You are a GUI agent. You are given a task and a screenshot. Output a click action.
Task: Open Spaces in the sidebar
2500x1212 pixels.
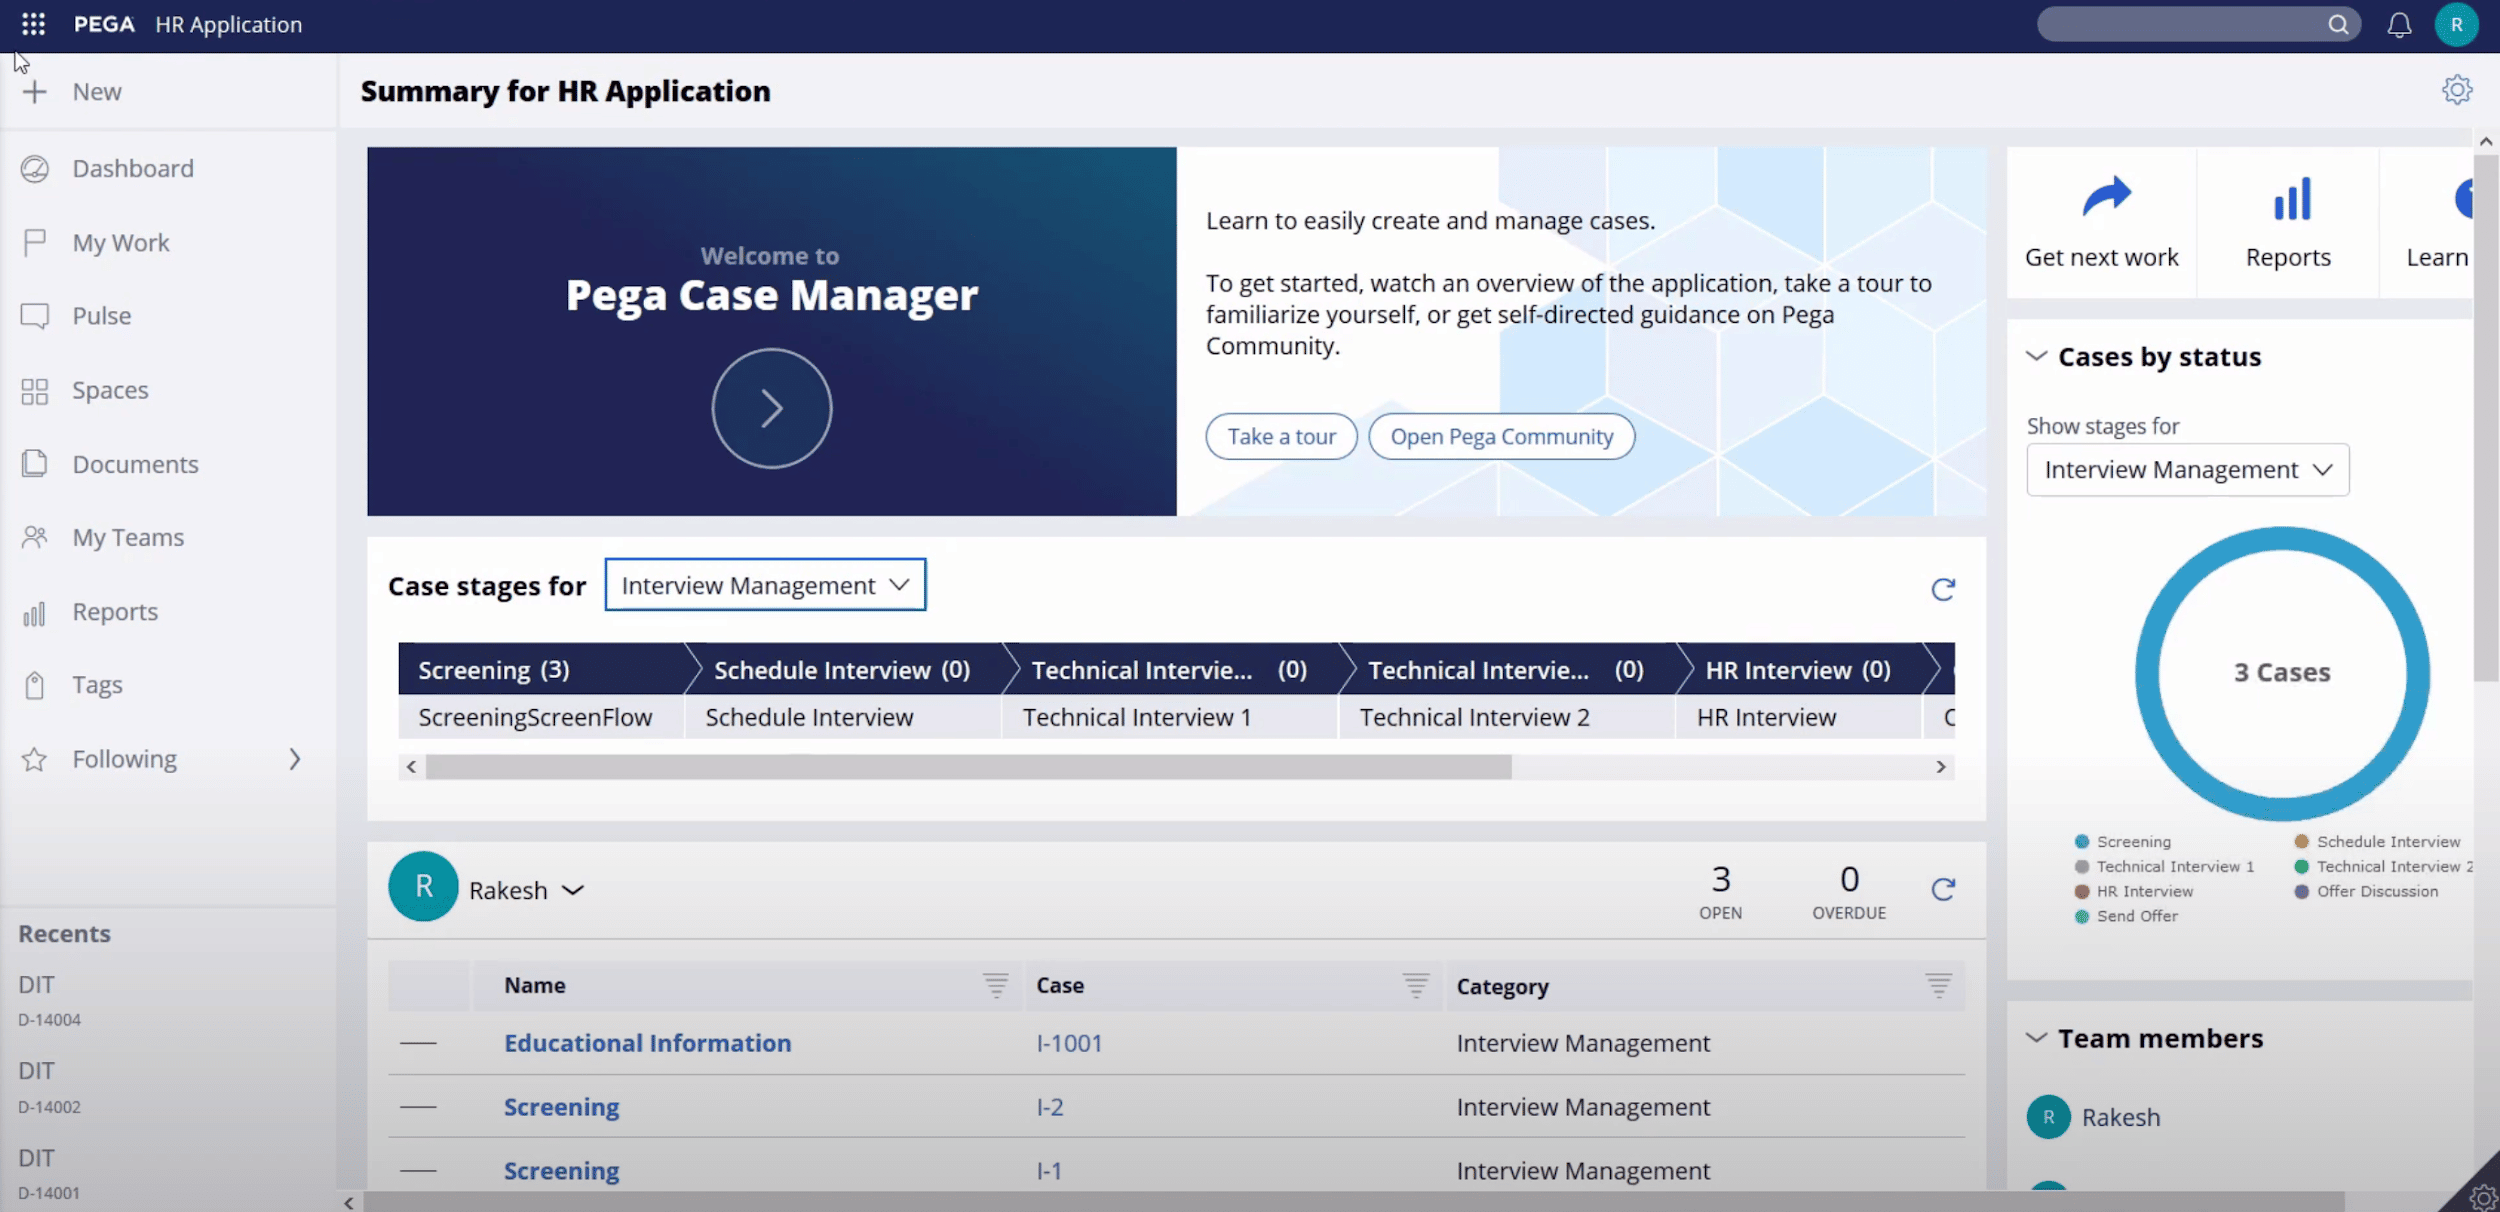pyautogui.click(x=110, y=391)
